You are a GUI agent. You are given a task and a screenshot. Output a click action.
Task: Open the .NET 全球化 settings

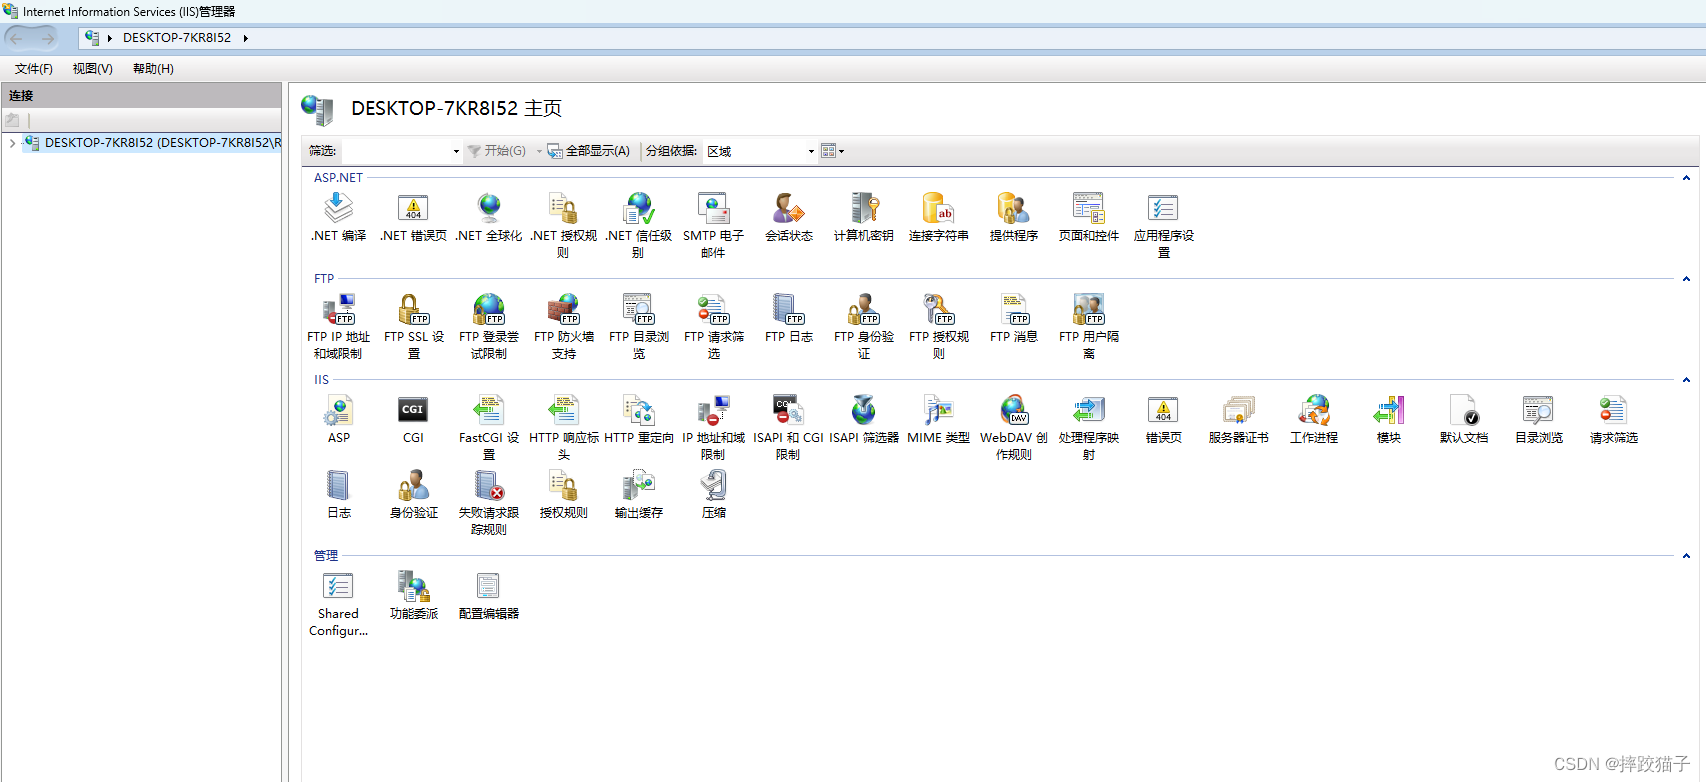489,217
